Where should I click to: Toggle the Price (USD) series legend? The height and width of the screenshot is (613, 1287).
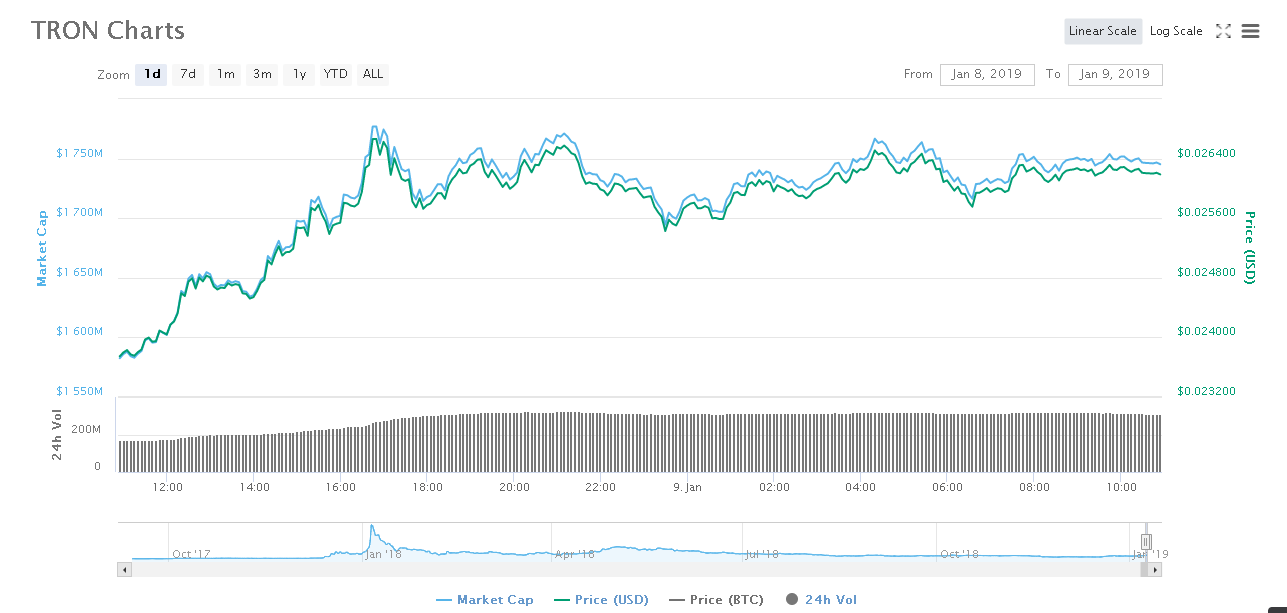(601, 600)
